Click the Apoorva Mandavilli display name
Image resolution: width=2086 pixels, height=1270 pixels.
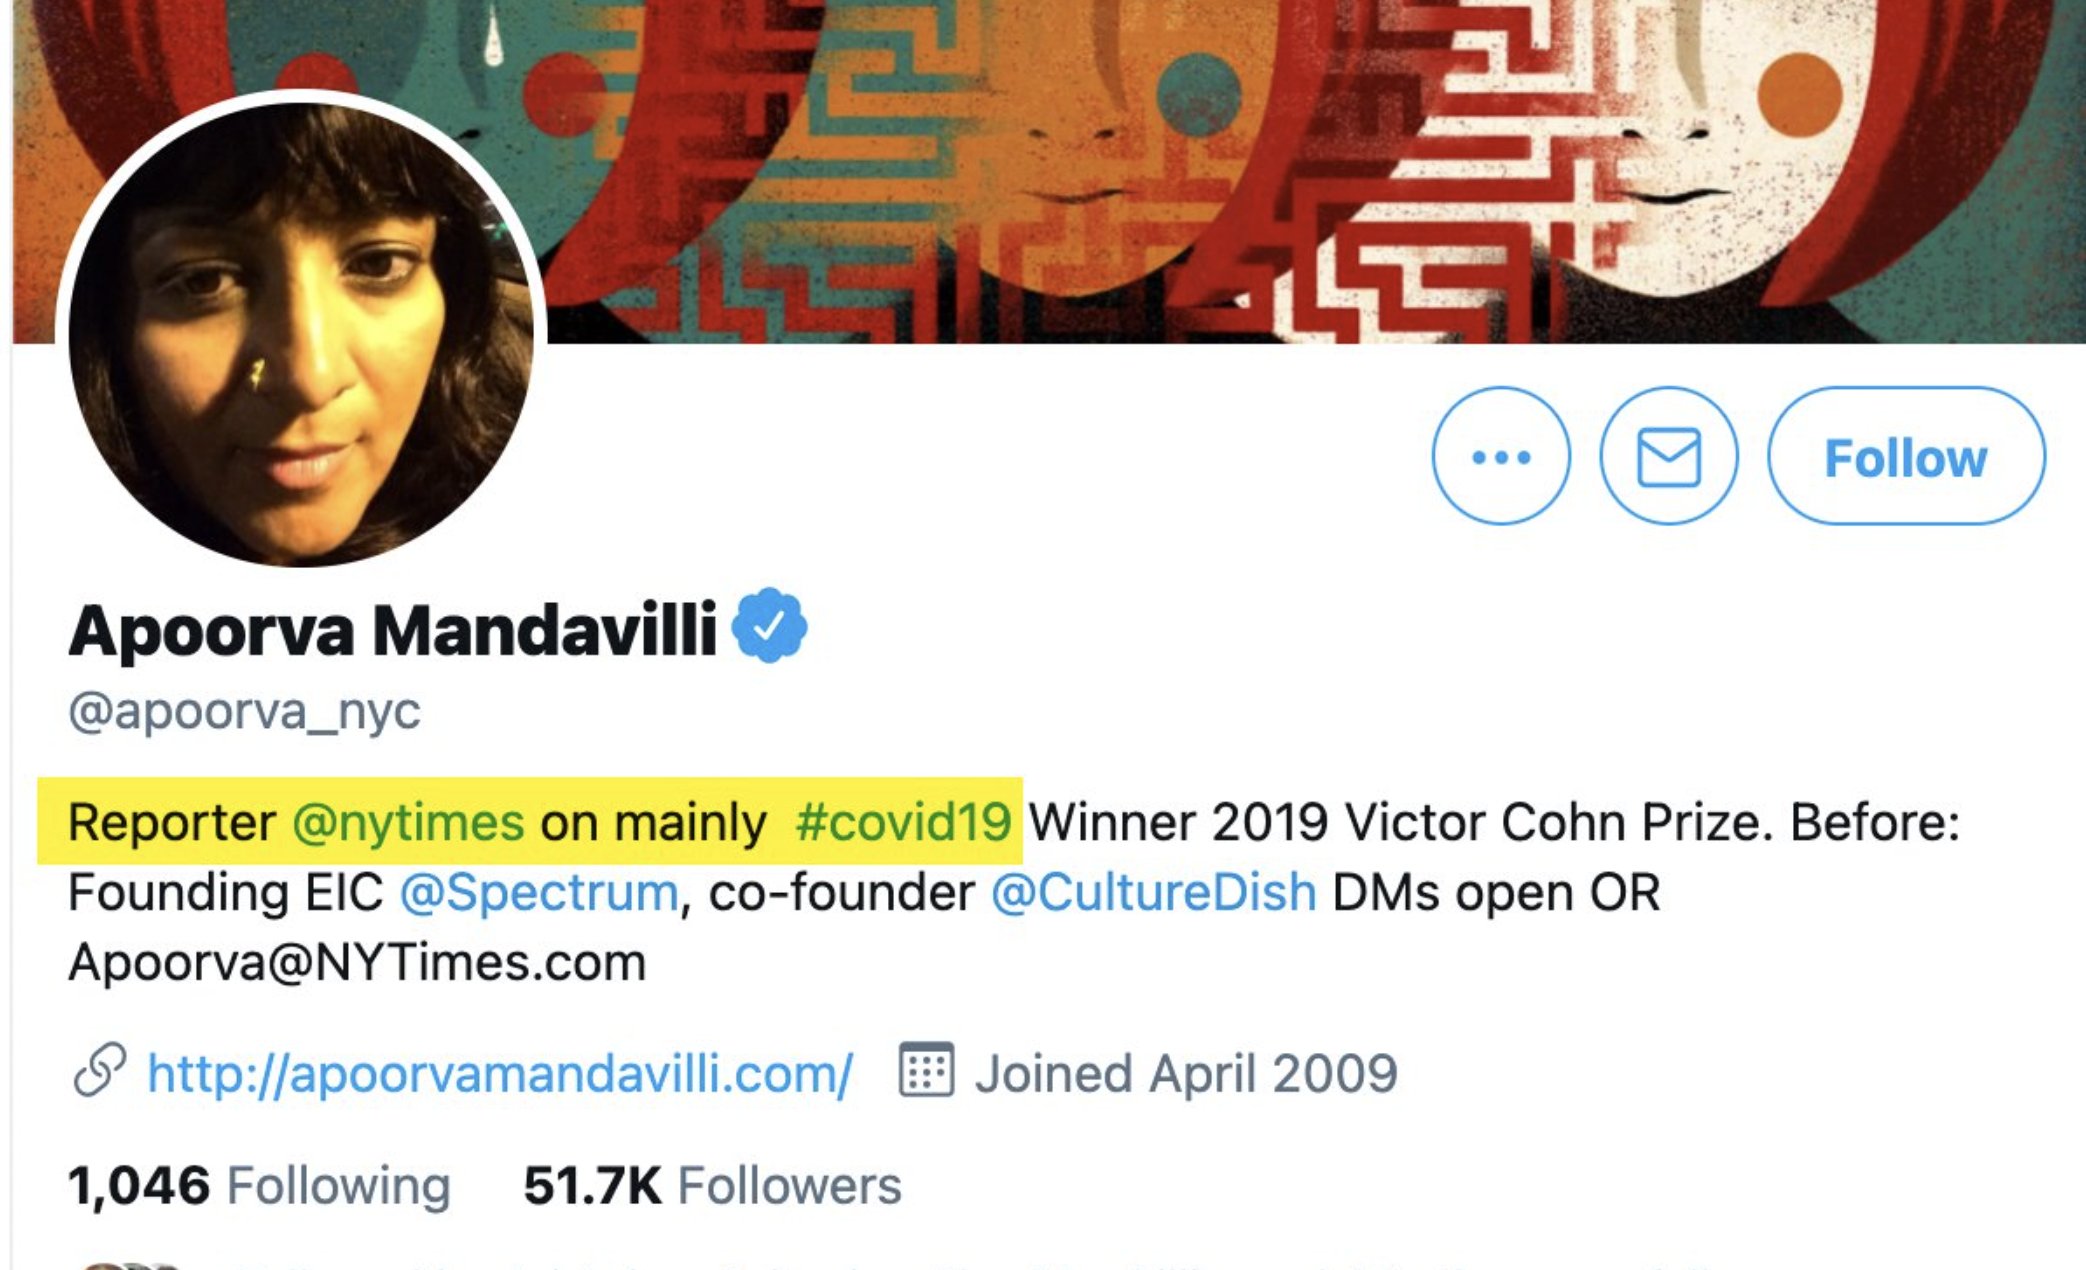(392, 630)
